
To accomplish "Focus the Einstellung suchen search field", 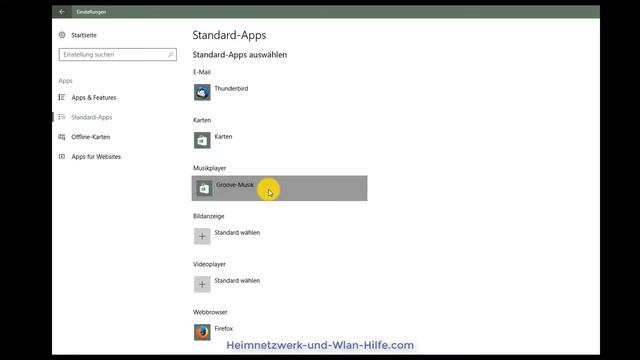I will pyautogui.click(x=118, y=55).
